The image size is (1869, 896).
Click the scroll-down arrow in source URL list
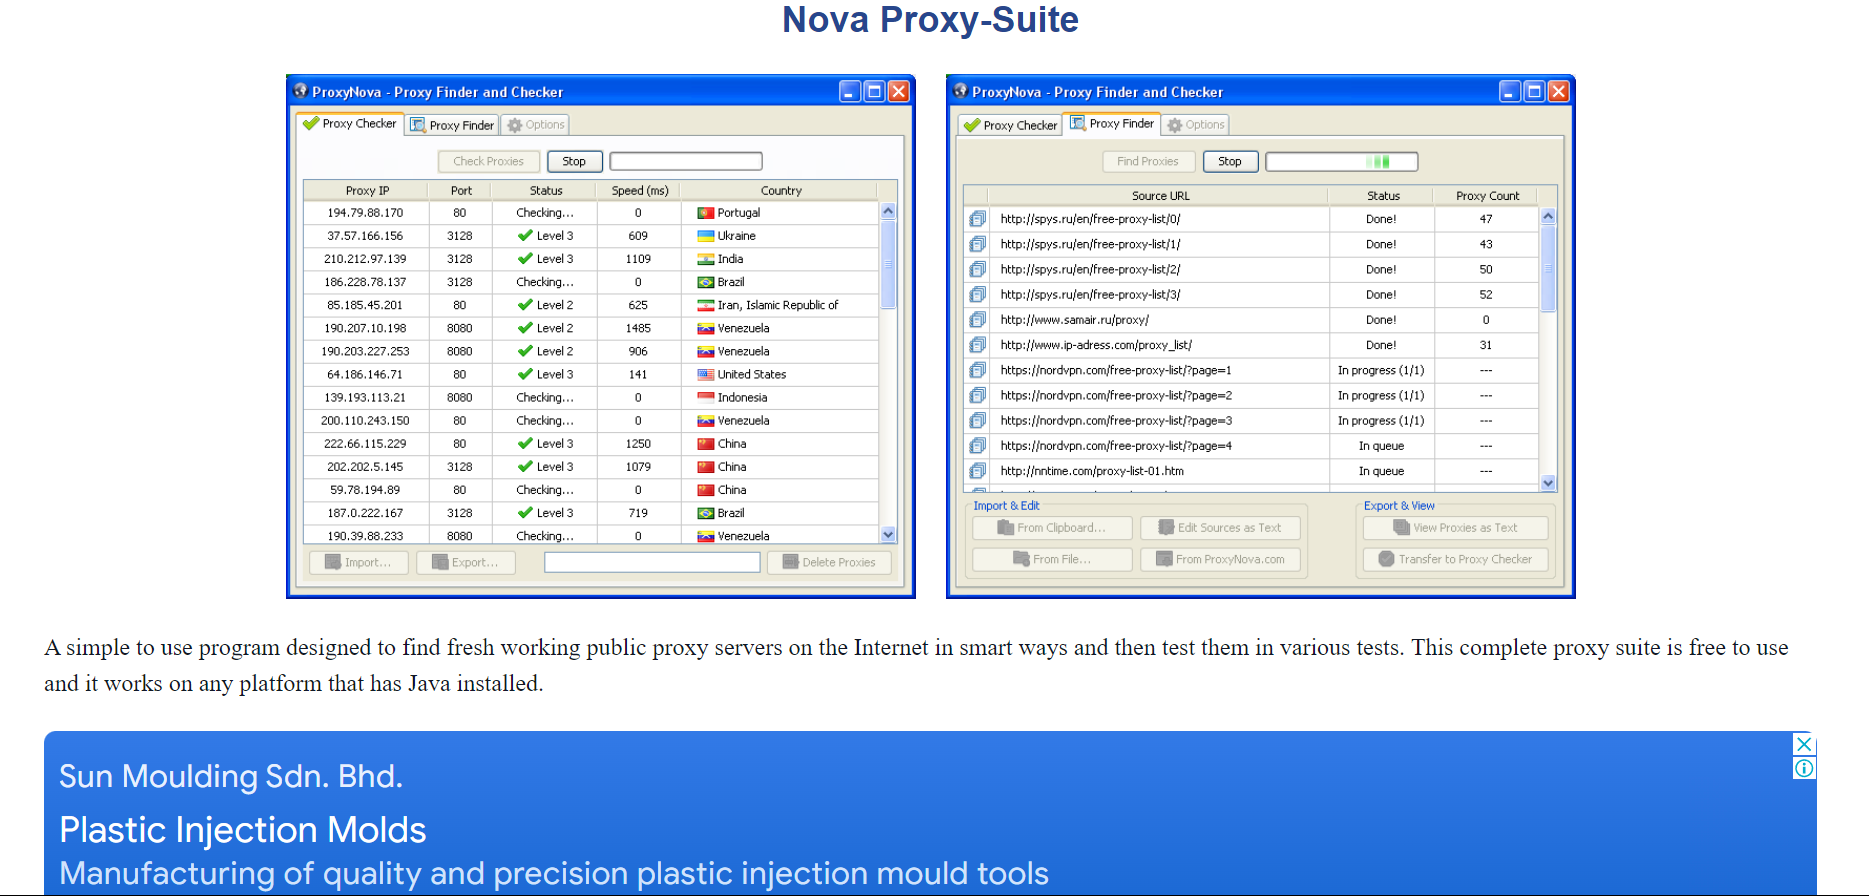(x=1548, y=483)
